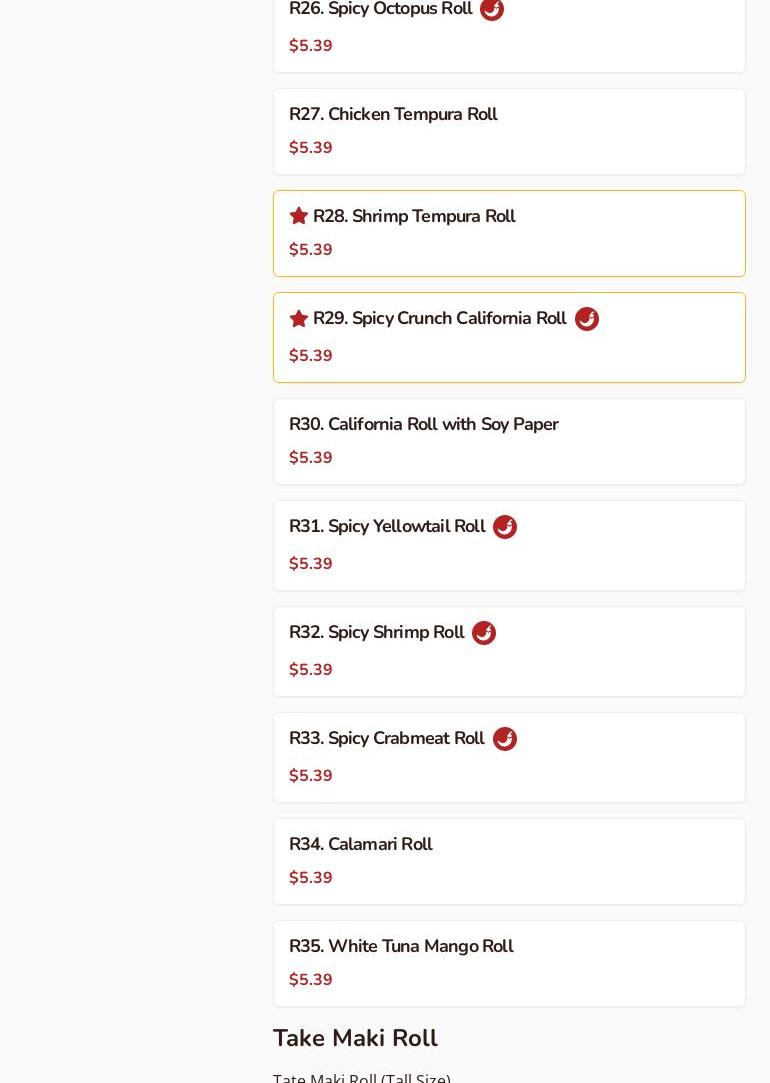The width and height of the screenshot is (770, 1083).
Task: Choose R30 California Roll with Soy Paper
Action: (423, 425)
